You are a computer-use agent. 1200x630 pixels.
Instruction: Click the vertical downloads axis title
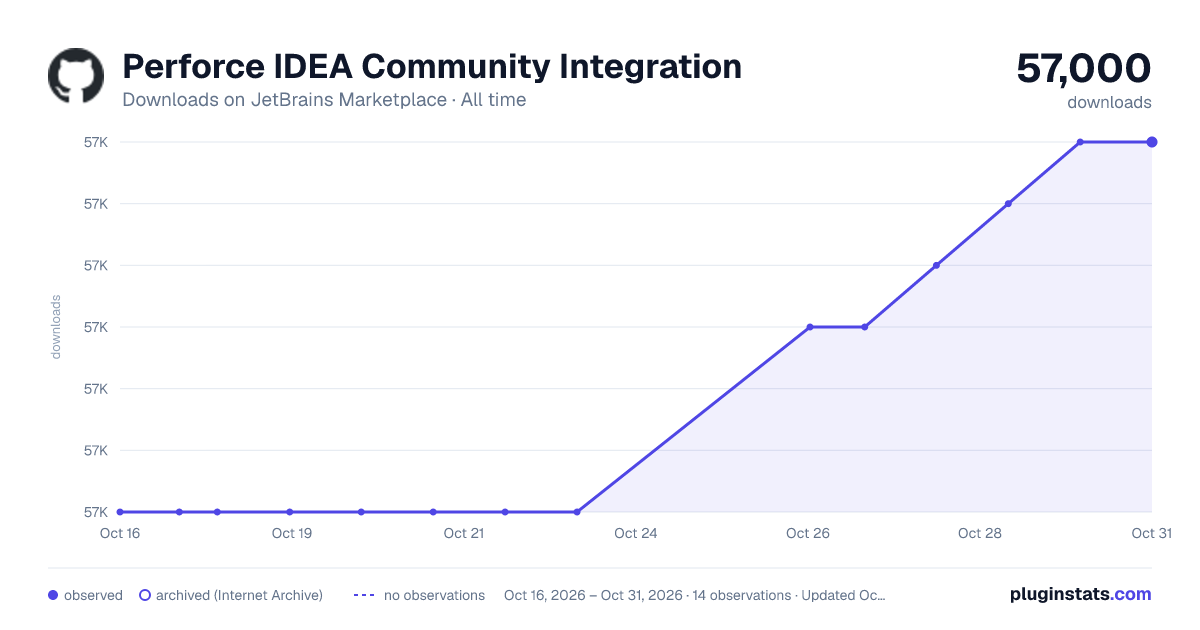(56, 327)
